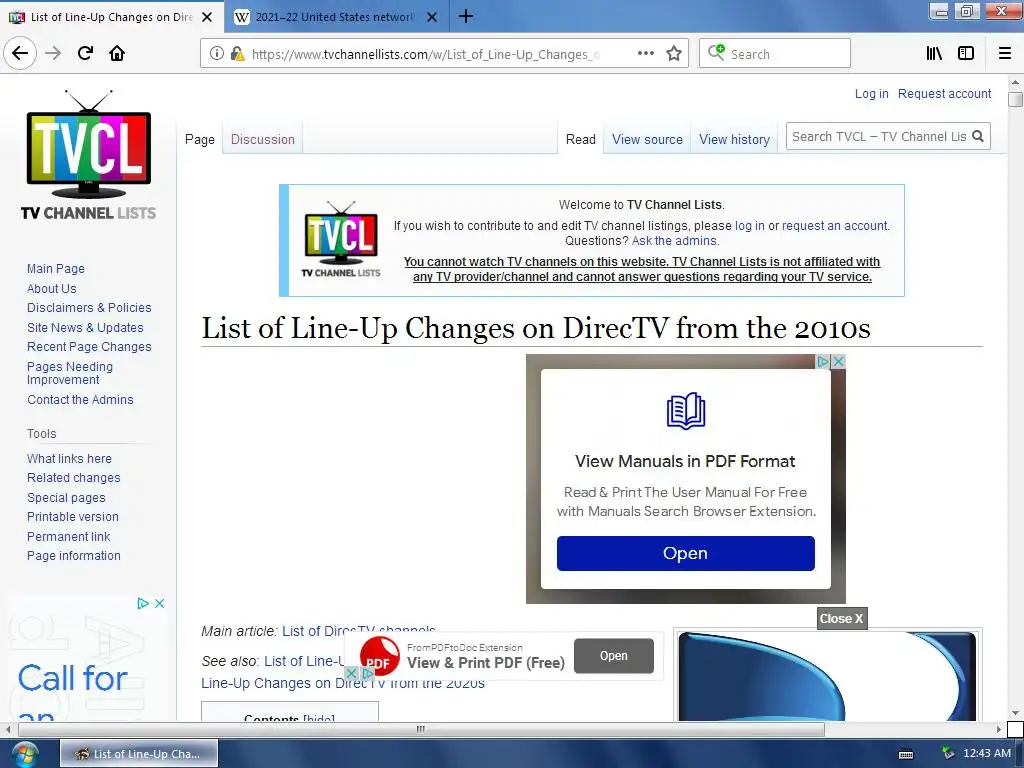This screenshot has height=768, width=1024.
Task: Click the AdChoices icon on PDF manuals ad
Action: [x=824, y=361]
